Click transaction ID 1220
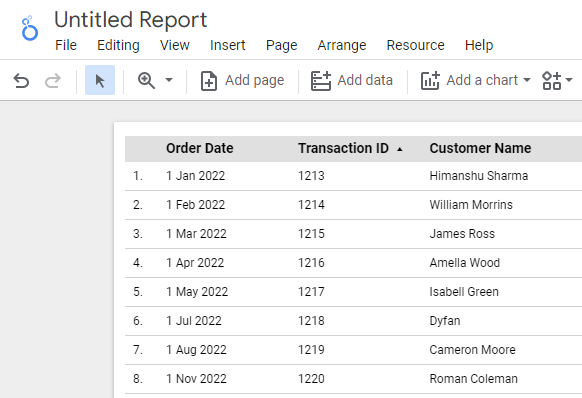582x398 pixels. tap(311, 378)
